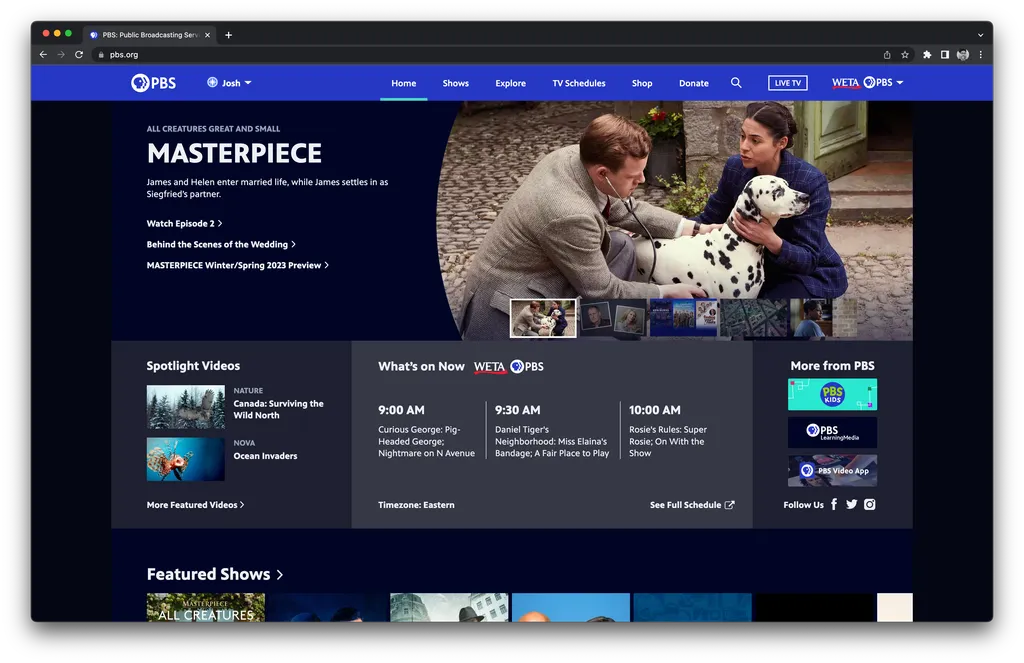
Task: Go forward with browser forward arrow
Action: 61,55
